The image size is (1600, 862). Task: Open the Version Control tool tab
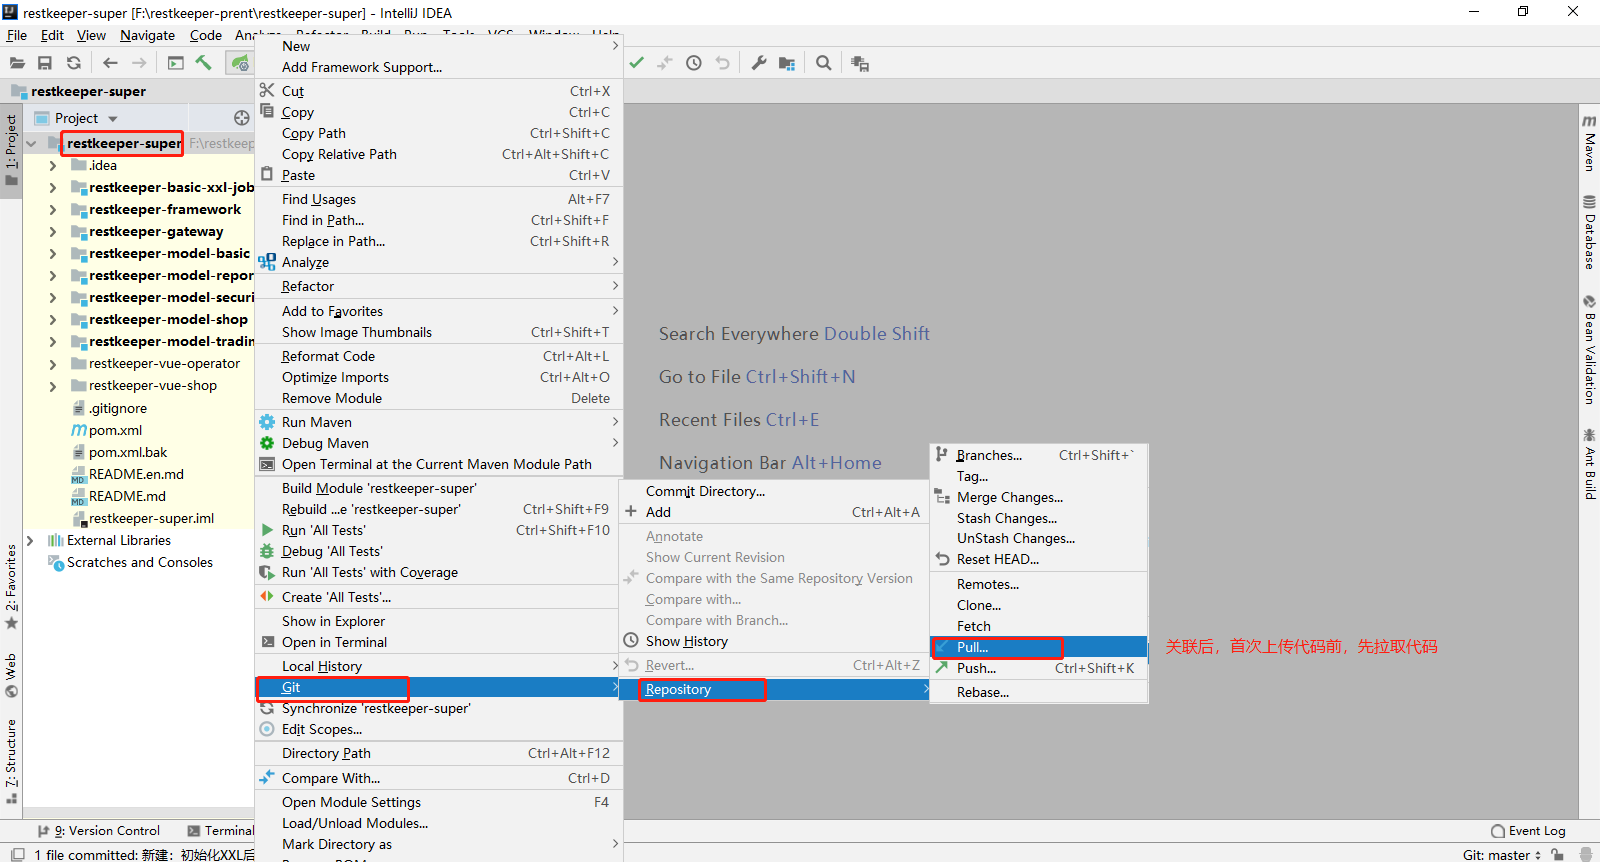point(99,831)
